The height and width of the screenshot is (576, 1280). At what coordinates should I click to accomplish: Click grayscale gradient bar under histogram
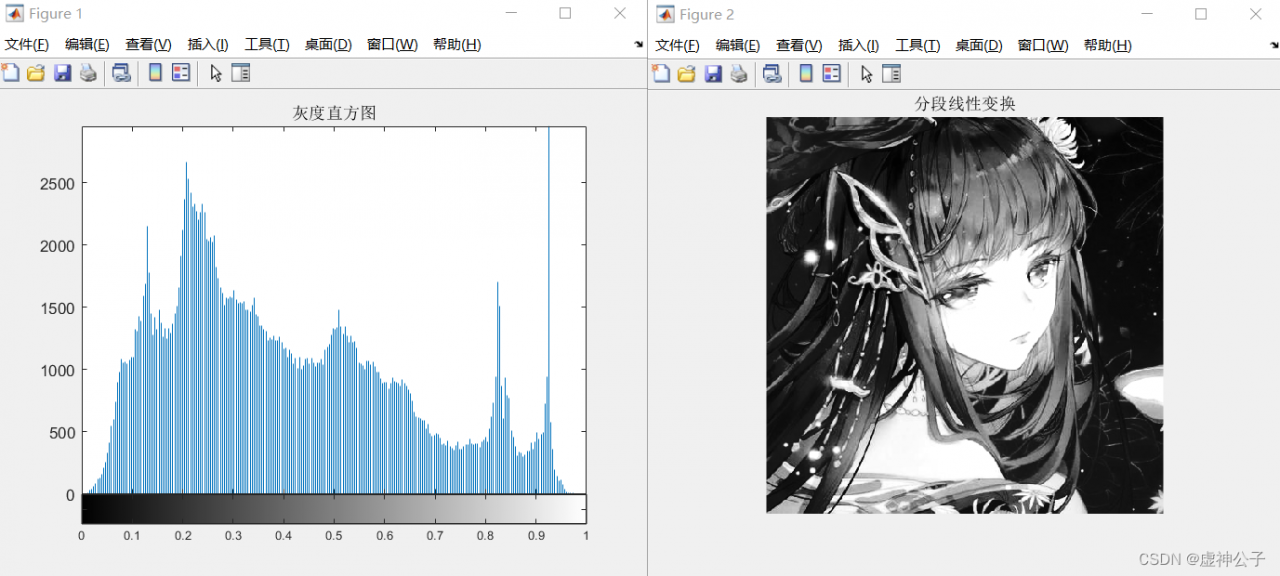click(334, 509)
